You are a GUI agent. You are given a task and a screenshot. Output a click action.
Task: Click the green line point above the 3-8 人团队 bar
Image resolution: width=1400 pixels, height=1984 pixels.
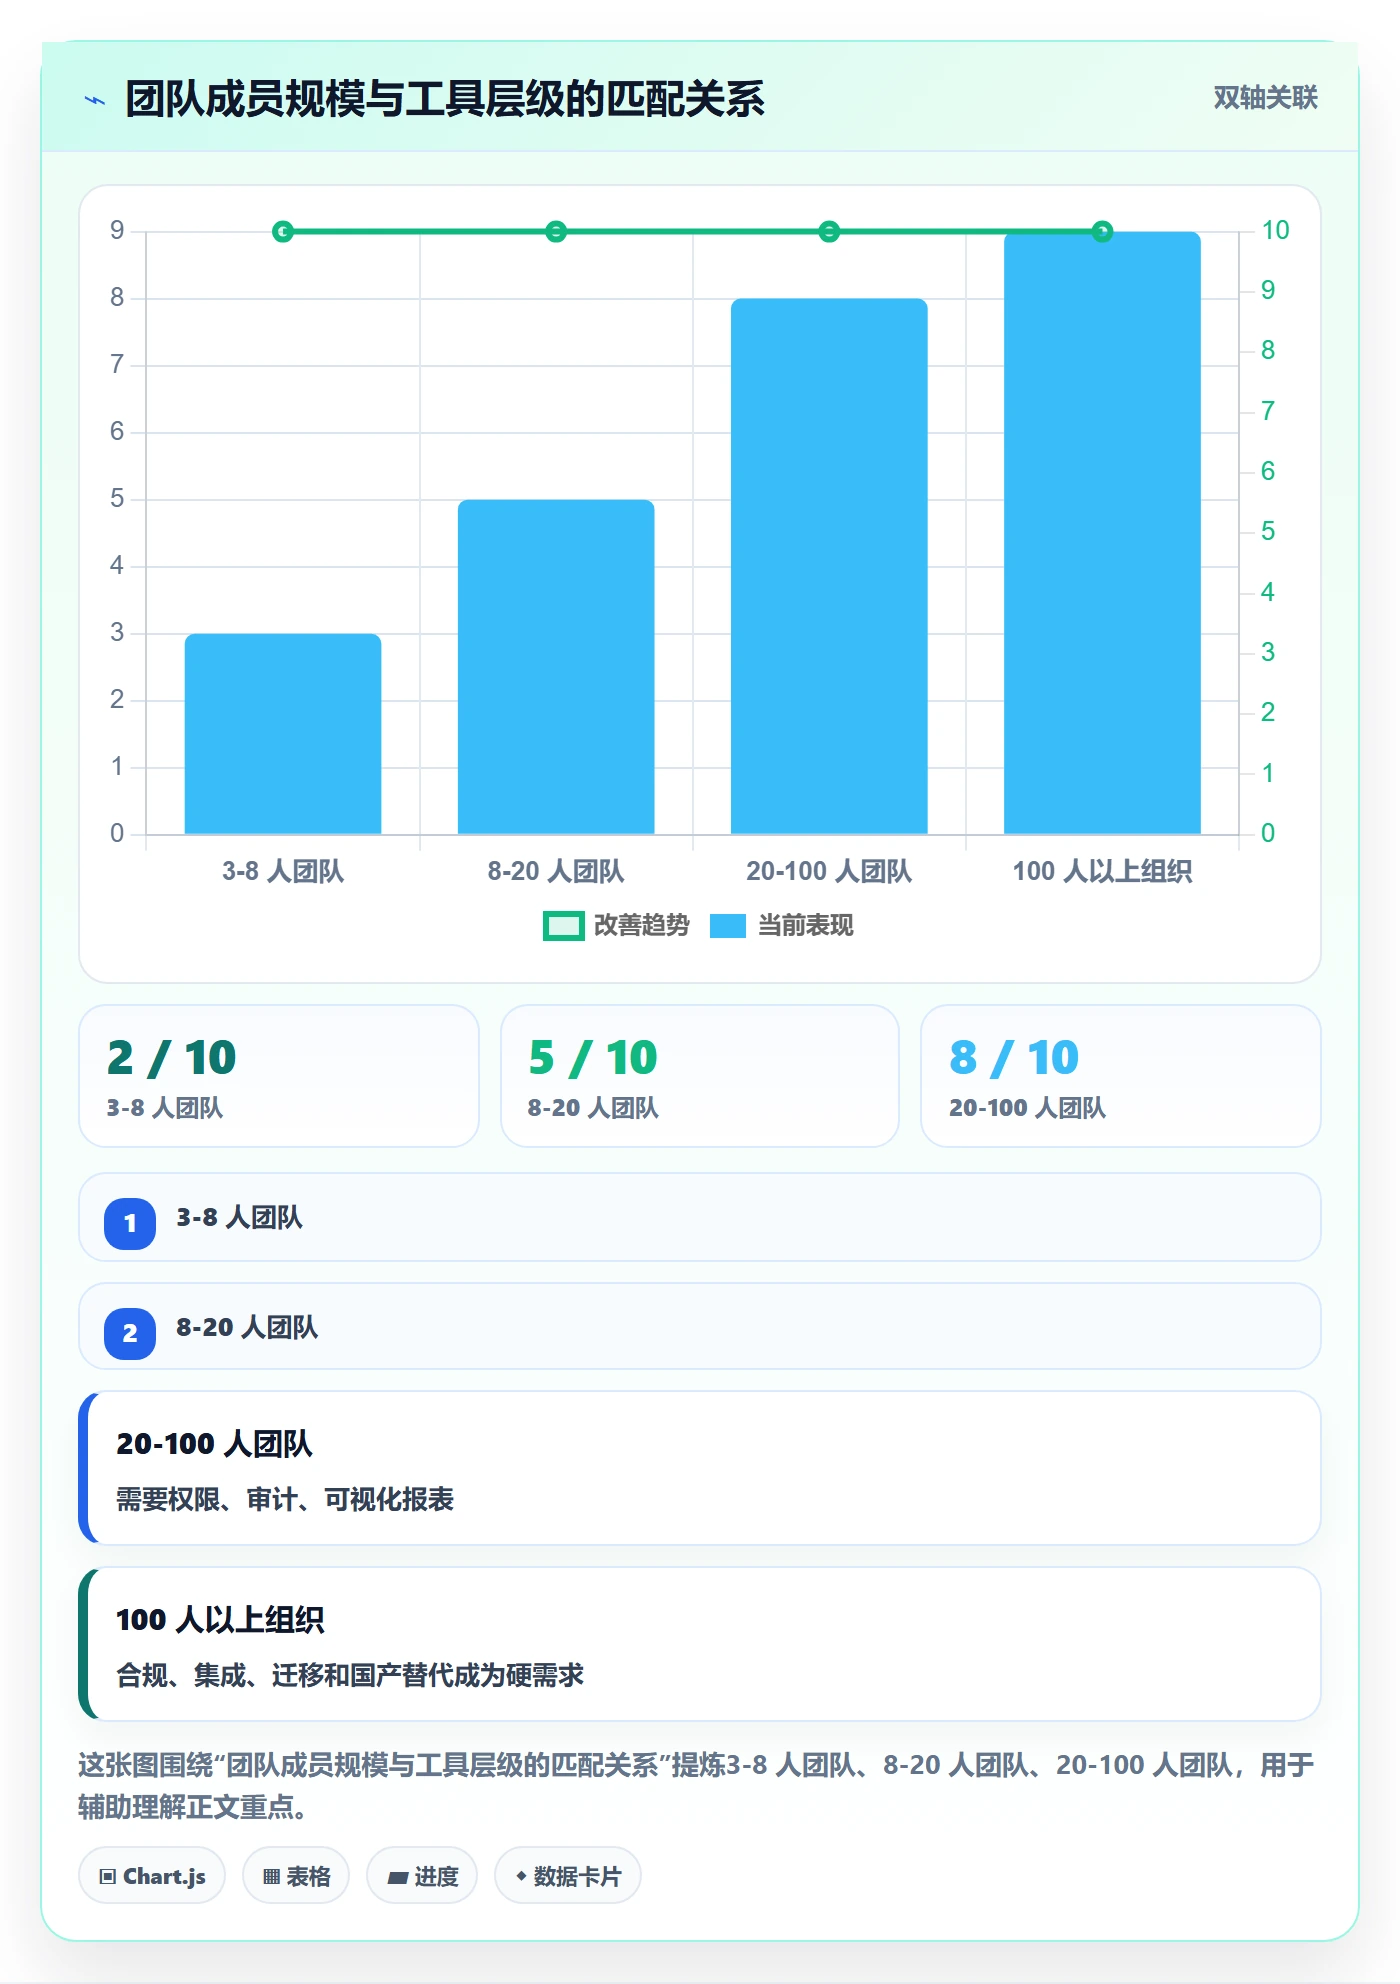click(x=283, y=232)
